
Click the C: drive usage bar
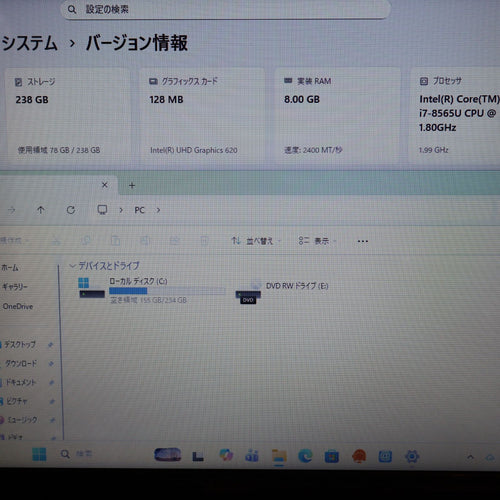pyautogui.click(x=167, y=291)
